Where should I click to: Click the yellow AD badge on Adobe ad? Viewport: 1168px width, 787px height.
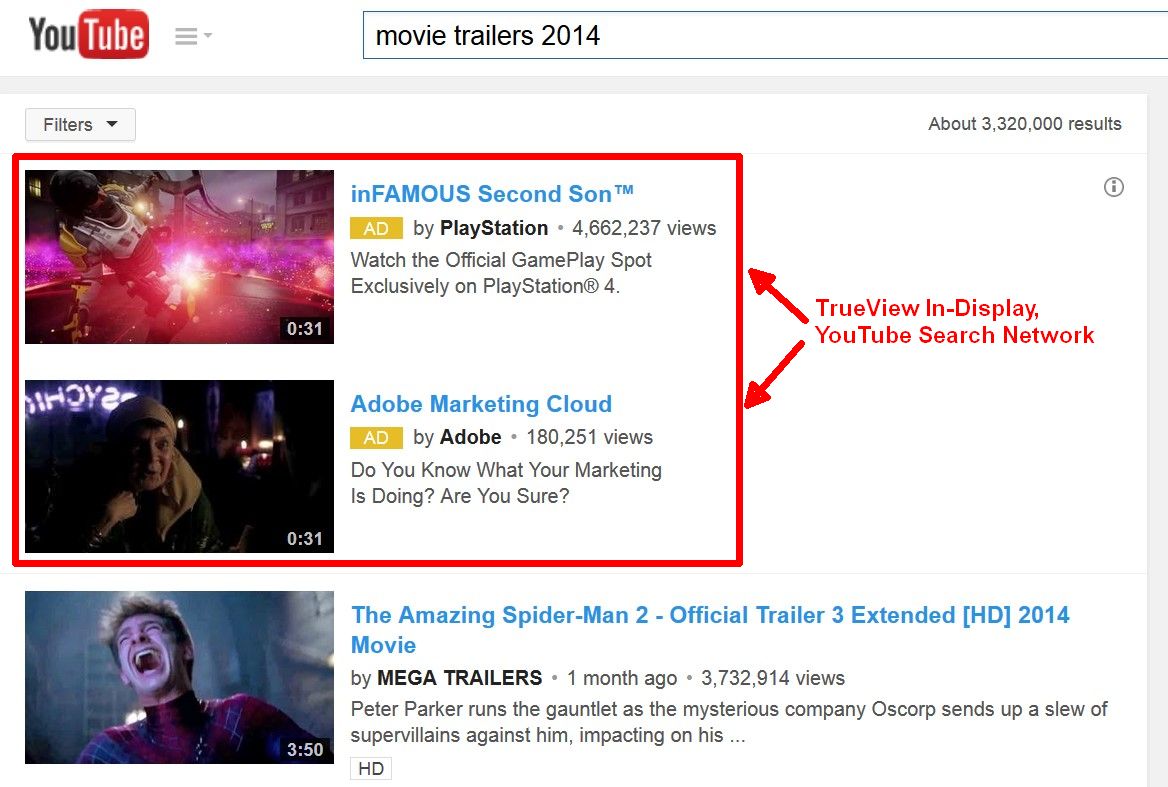[x=376, y=437]
